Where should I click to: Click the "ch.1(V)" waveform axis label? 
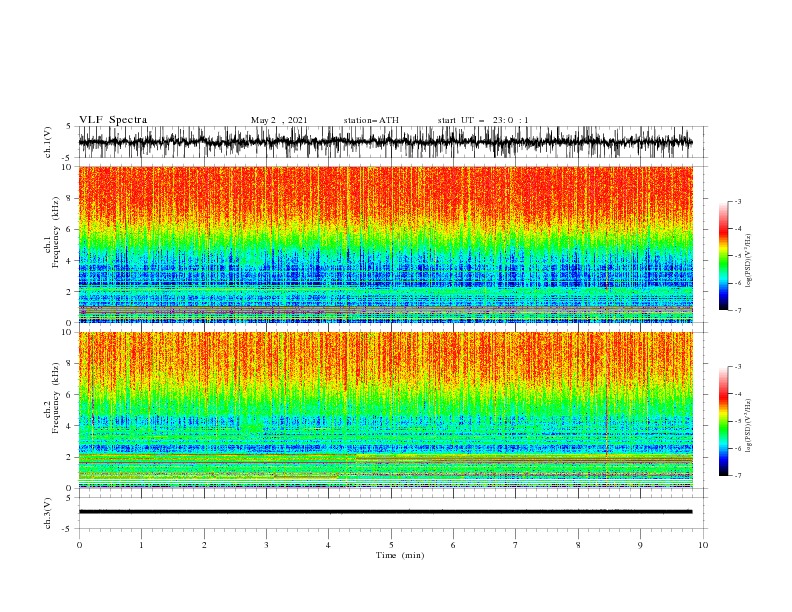[x=48, y=142]
